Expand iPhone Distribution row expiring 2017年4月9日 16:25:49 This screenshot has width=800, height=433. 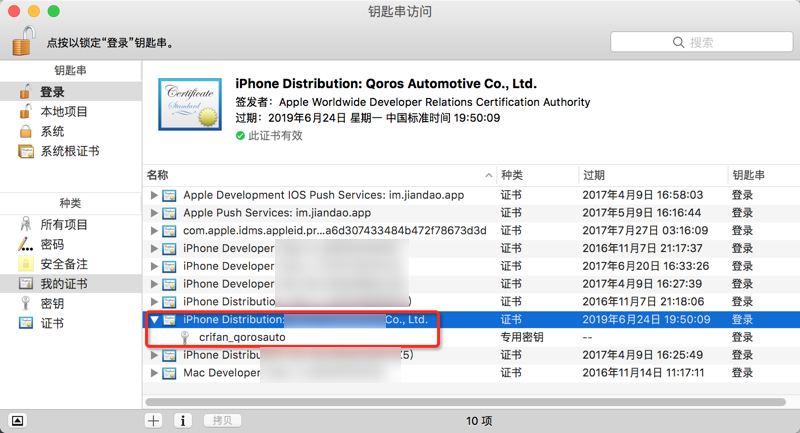[154, 355]
